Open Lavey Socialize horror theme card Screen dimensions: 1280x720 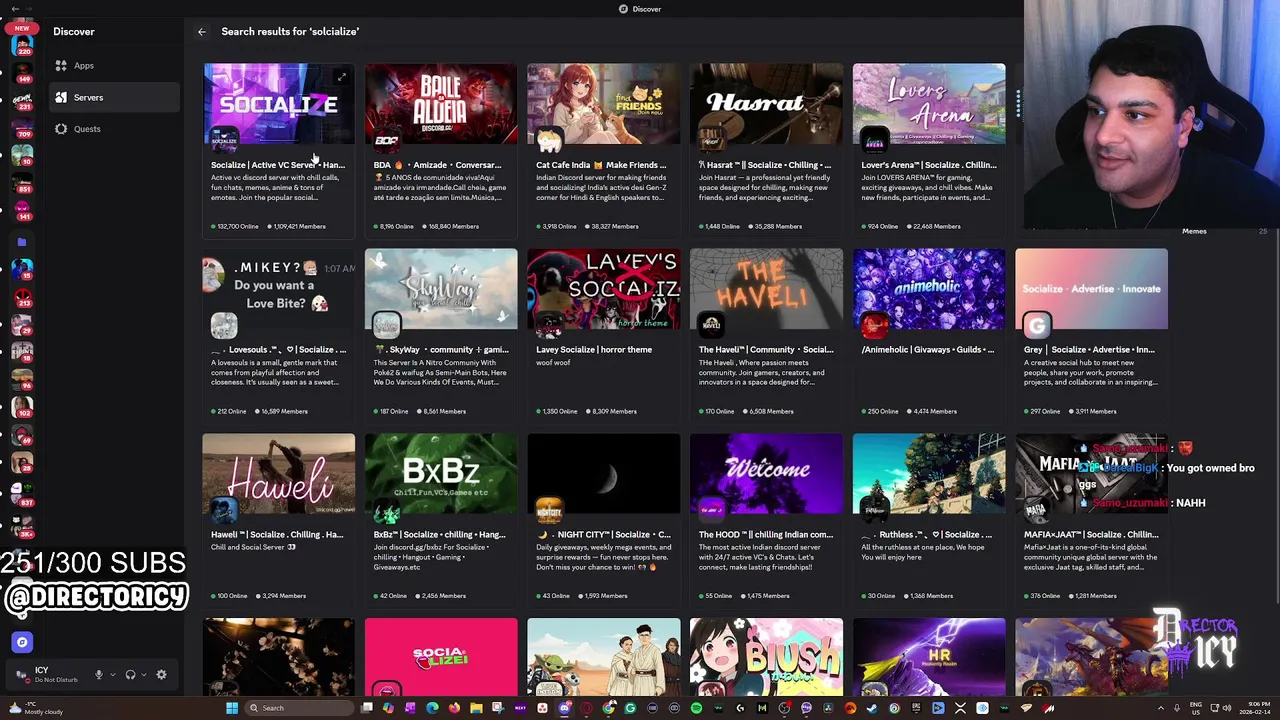click(x=603, y=334)
